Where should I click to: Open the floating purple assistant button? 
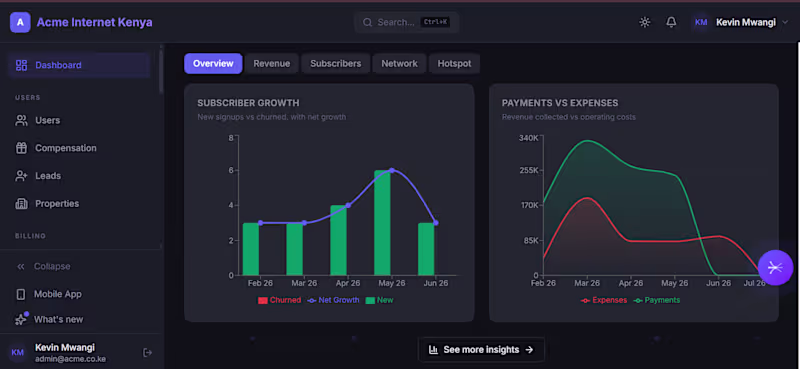[776, 267]
